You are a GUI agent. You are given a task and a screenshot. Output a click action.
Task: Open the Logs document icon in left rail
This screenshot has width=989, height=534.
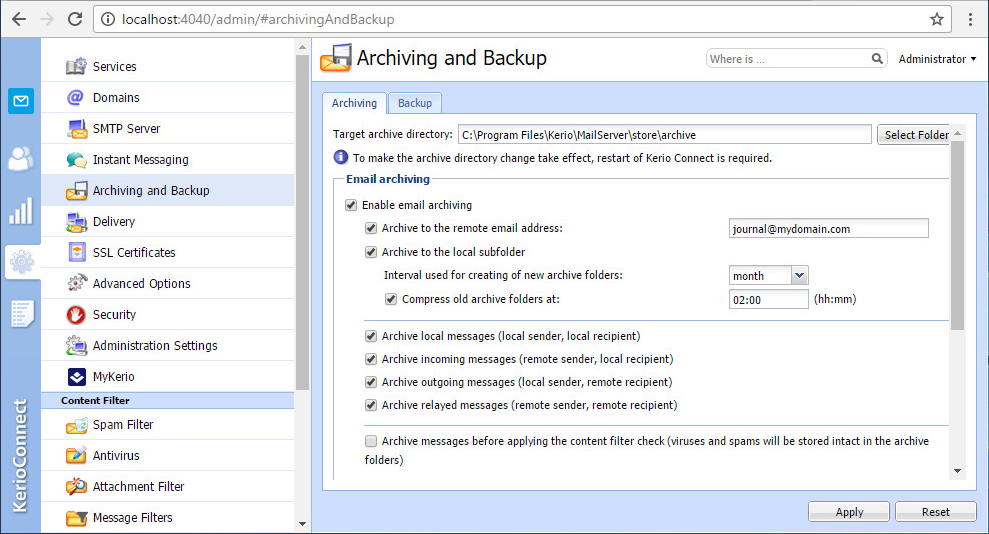coord(21,313)
